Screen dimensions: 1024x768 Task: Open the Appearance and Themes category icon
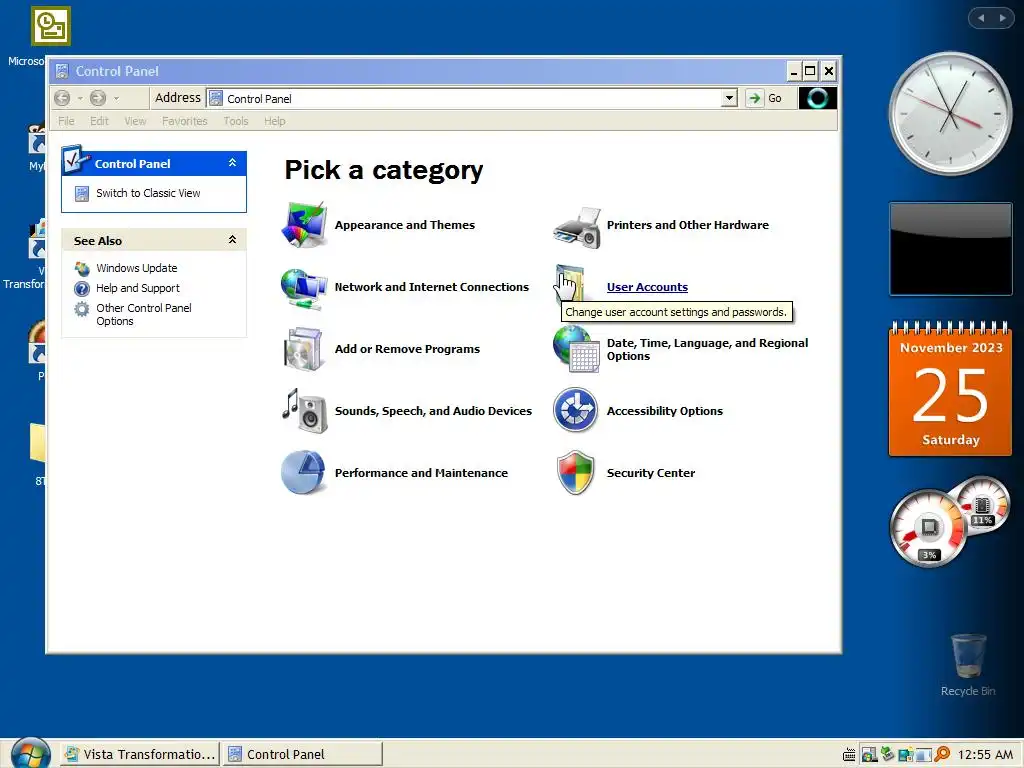tap(304, 225)
